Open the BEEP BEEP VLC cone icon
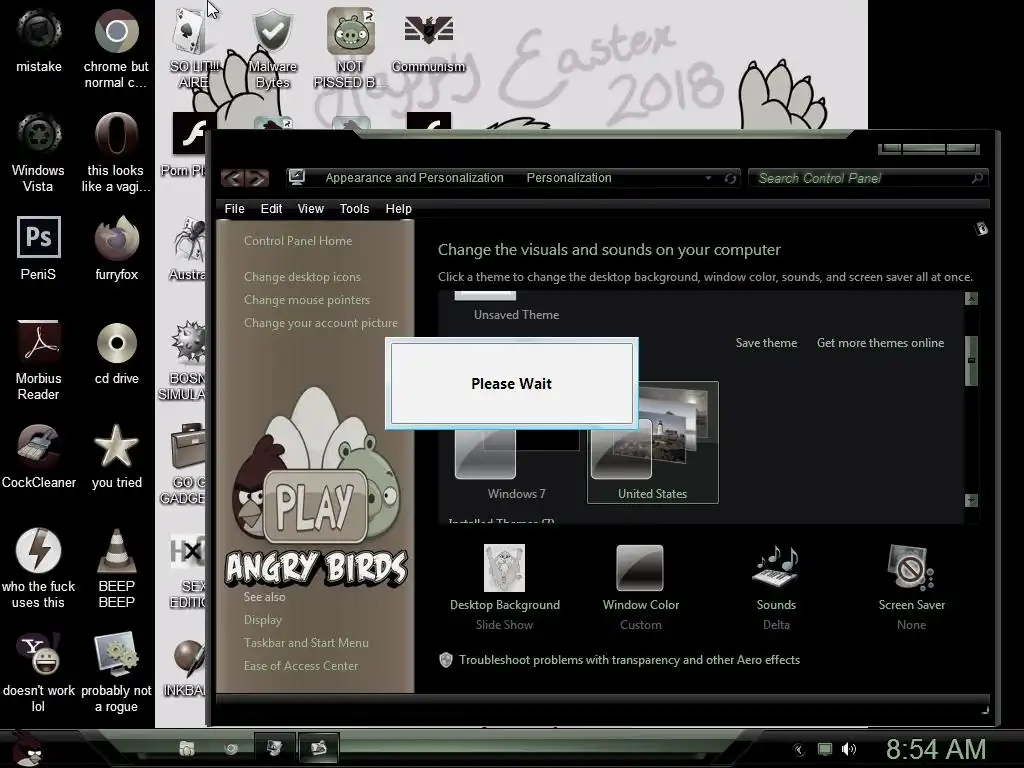The image size is (1024, 768). [116, 568]
